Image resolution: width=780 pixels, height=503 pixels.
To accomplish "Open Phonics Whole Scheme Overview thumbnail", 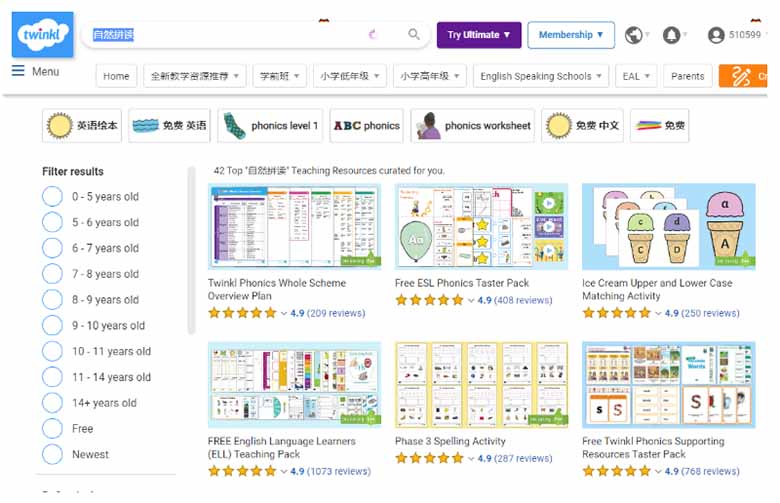I will pos(294,226).
